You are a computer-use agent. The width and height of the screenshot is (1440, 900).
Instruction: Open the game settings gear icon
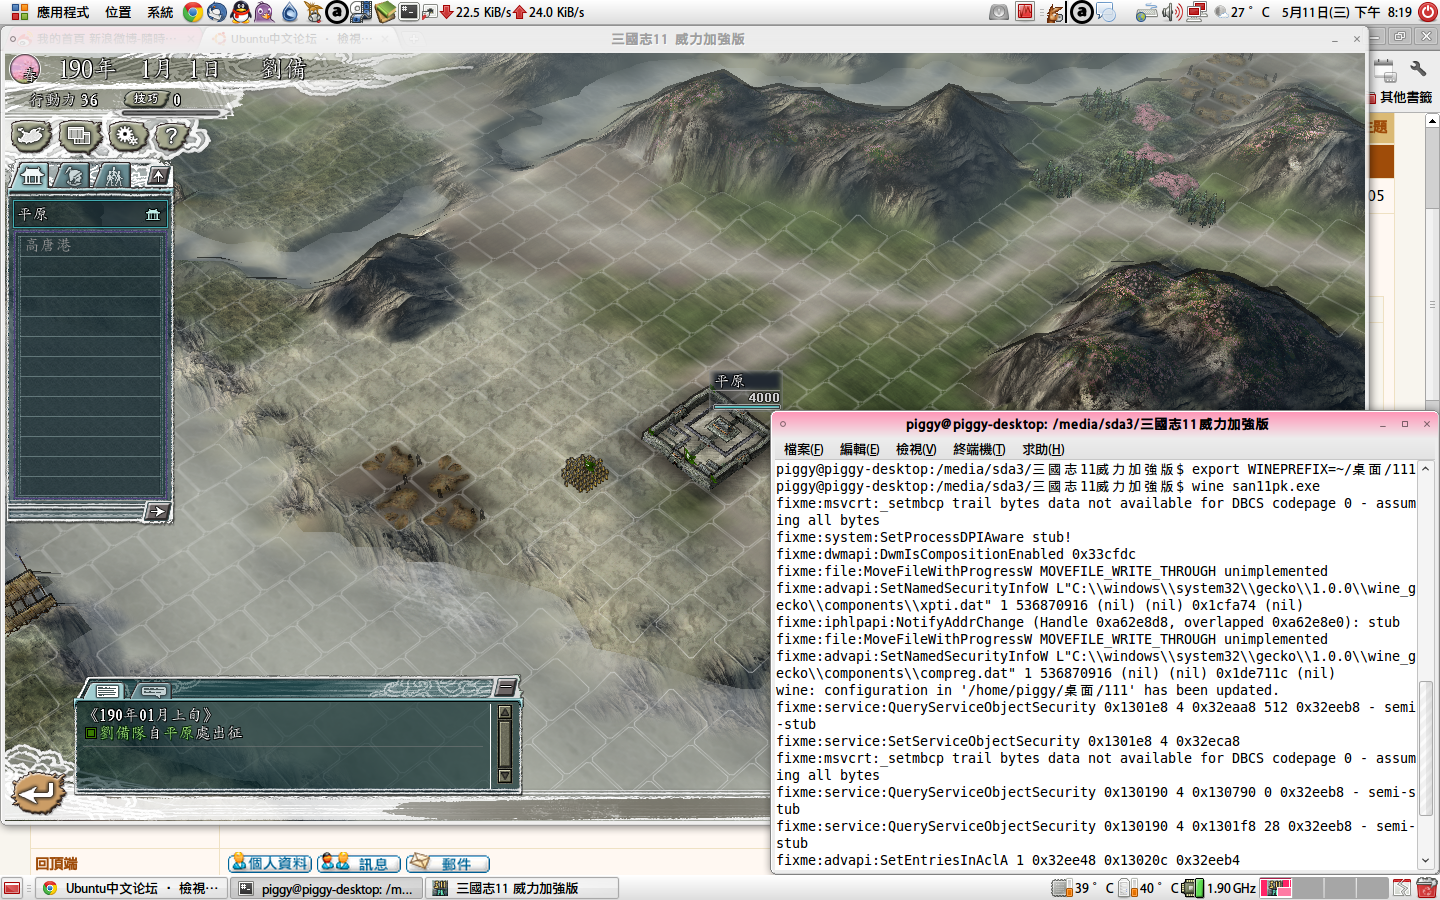127,135
